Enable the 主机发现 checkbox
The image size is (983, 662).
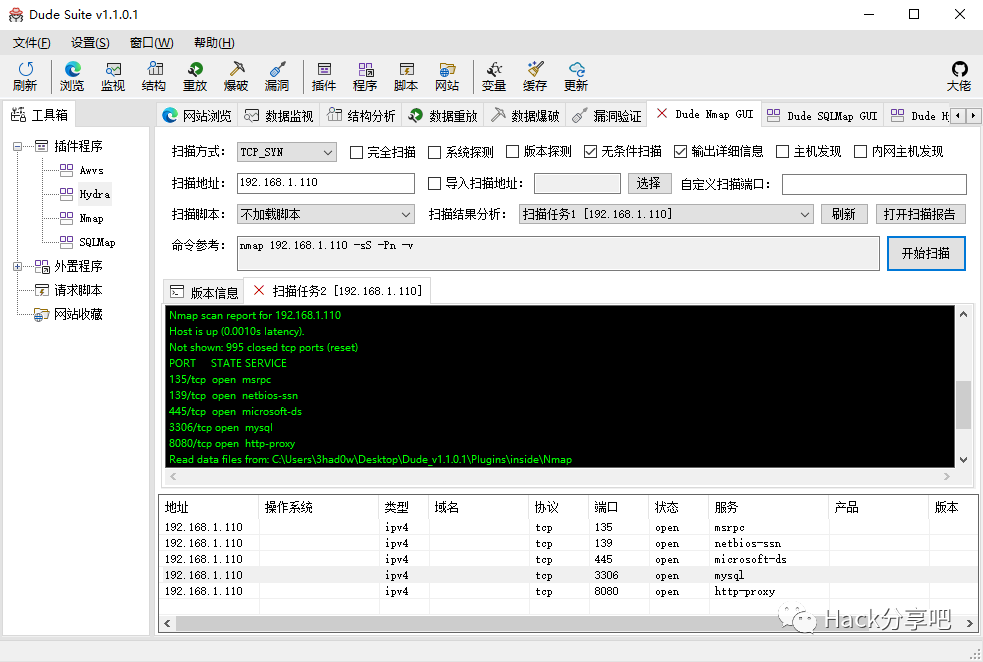point(782,152)
